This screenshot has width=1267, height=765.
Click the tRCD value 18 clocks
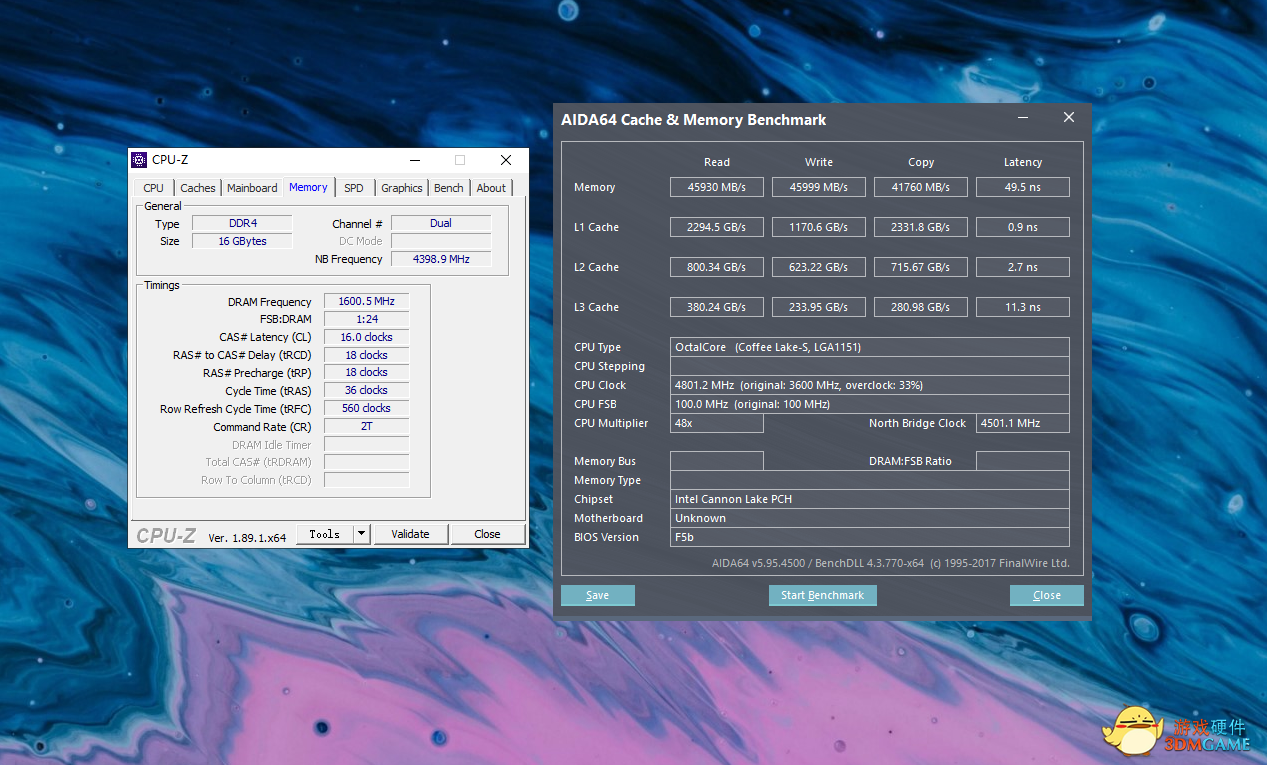366,355
